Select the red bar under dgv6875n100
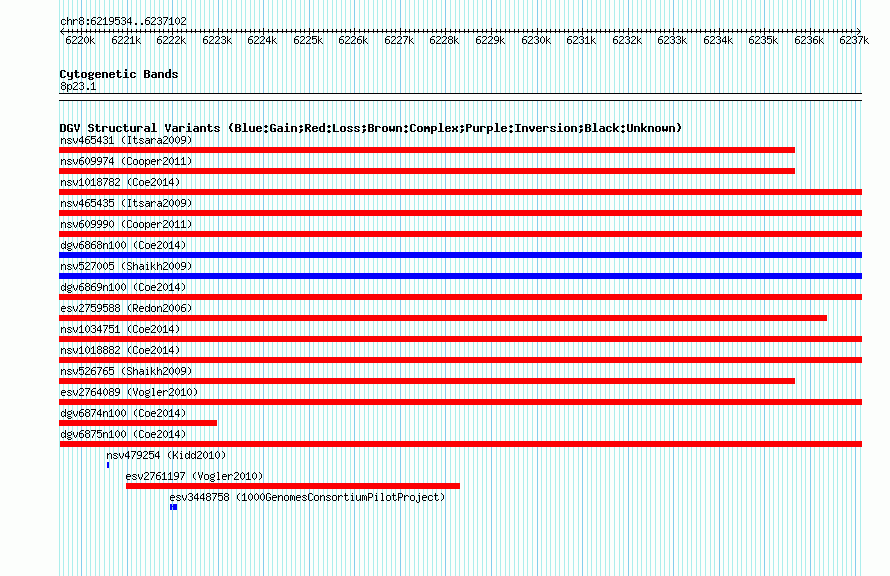 point(460,444)
